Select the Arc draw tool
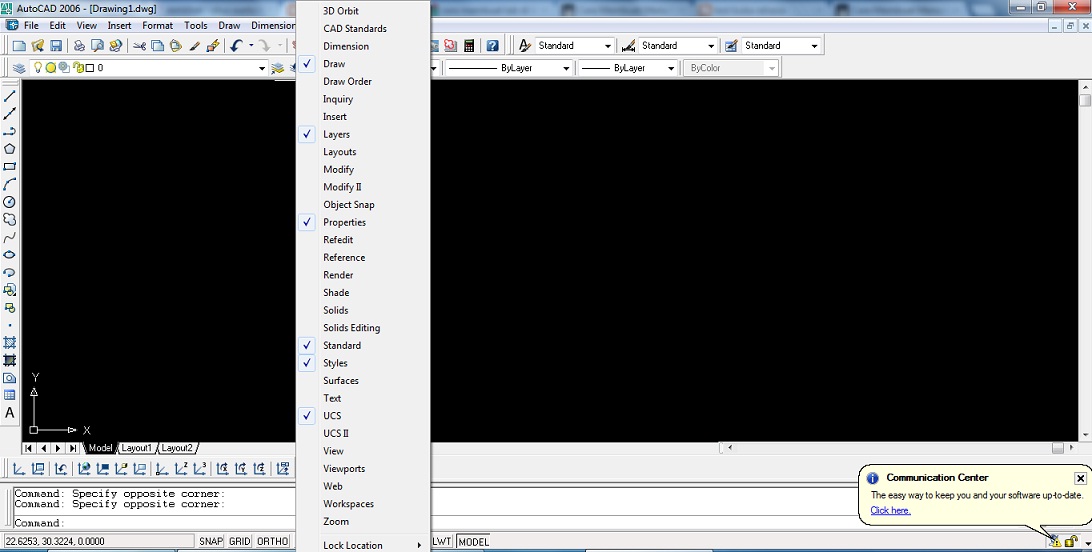Viewport: 1092px width, 552px height. (x=10, y=184)
